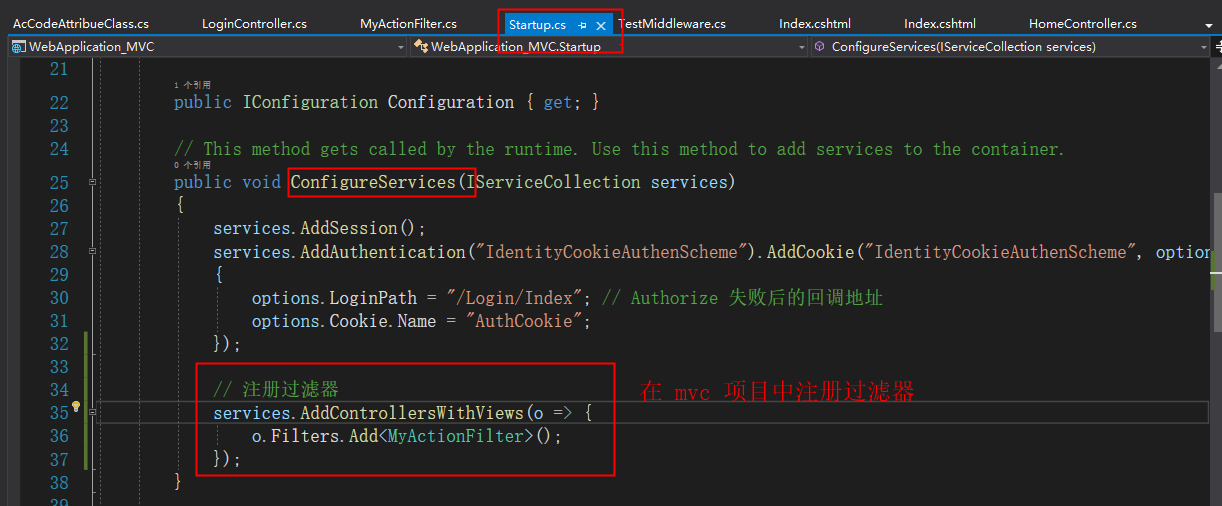Click the AddControllersWithViews method call

[x=412, y=412]
